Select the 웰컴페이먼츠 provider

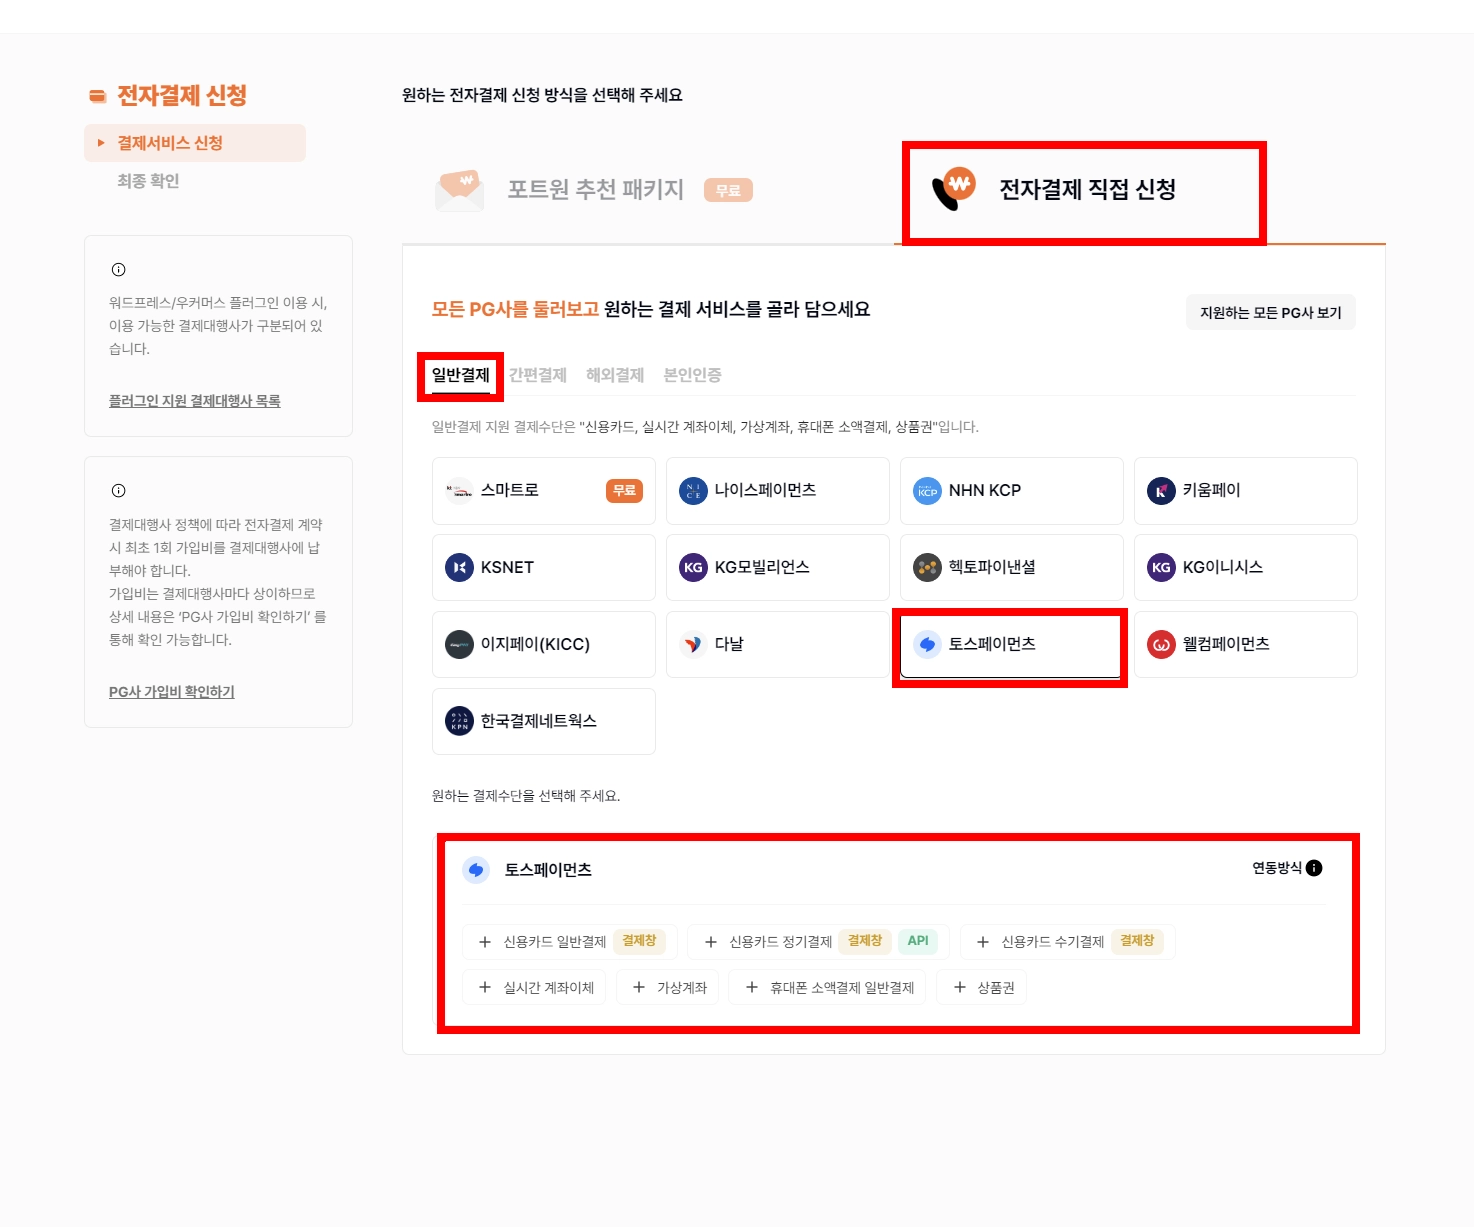click(1246, 644)
